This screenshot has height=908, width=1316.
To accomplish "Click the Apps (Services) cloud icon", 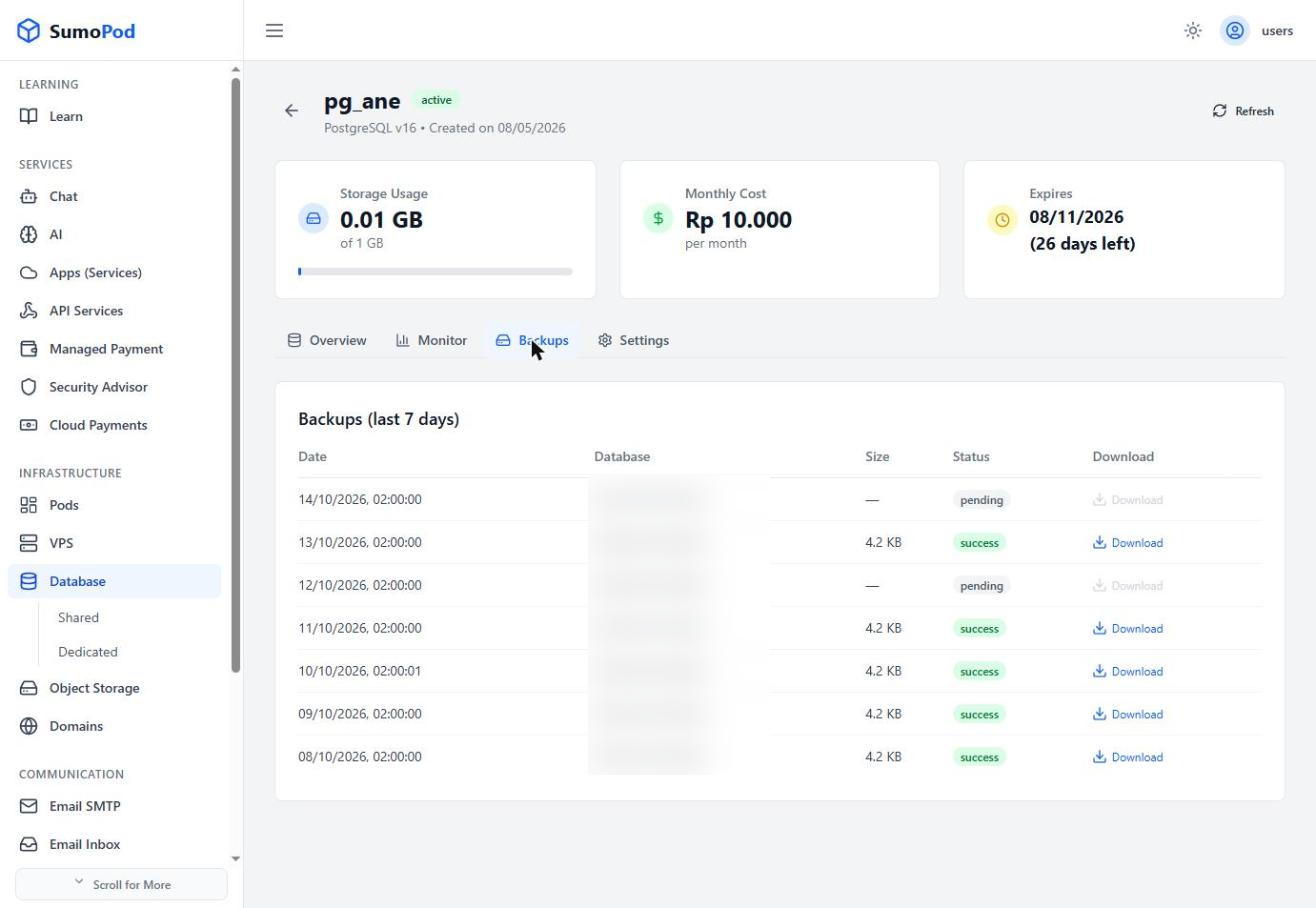I will coord(29,273).
